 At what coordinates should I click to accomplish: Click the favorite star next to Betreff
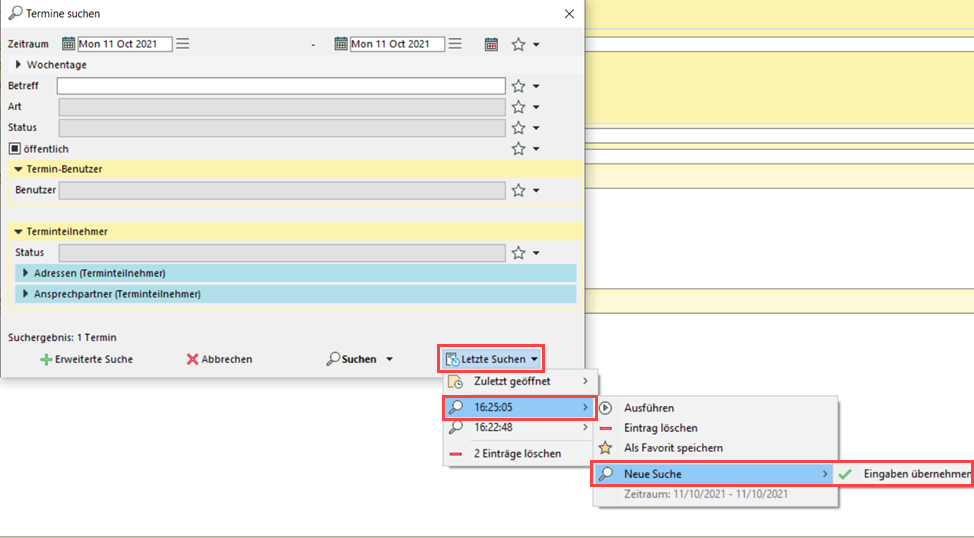pyautogui.click(x=518, y=86)
